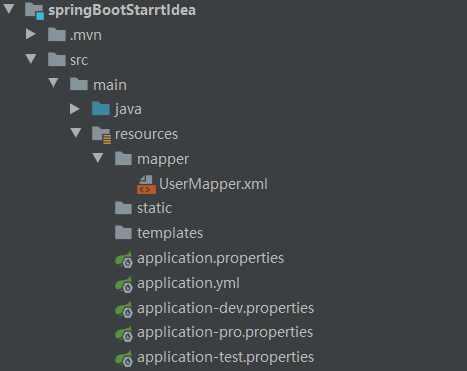467x371 pixels.
Task: Click the springBootStarrtIdea module icon
Action: point(35,11)
